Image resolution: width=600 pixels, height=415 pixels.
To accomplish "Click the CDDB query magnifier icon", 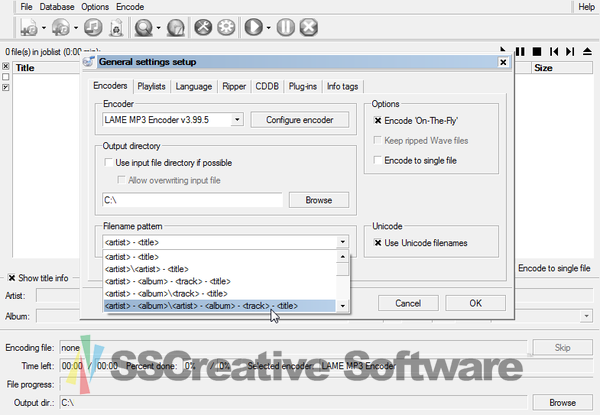I will point(144,28).
